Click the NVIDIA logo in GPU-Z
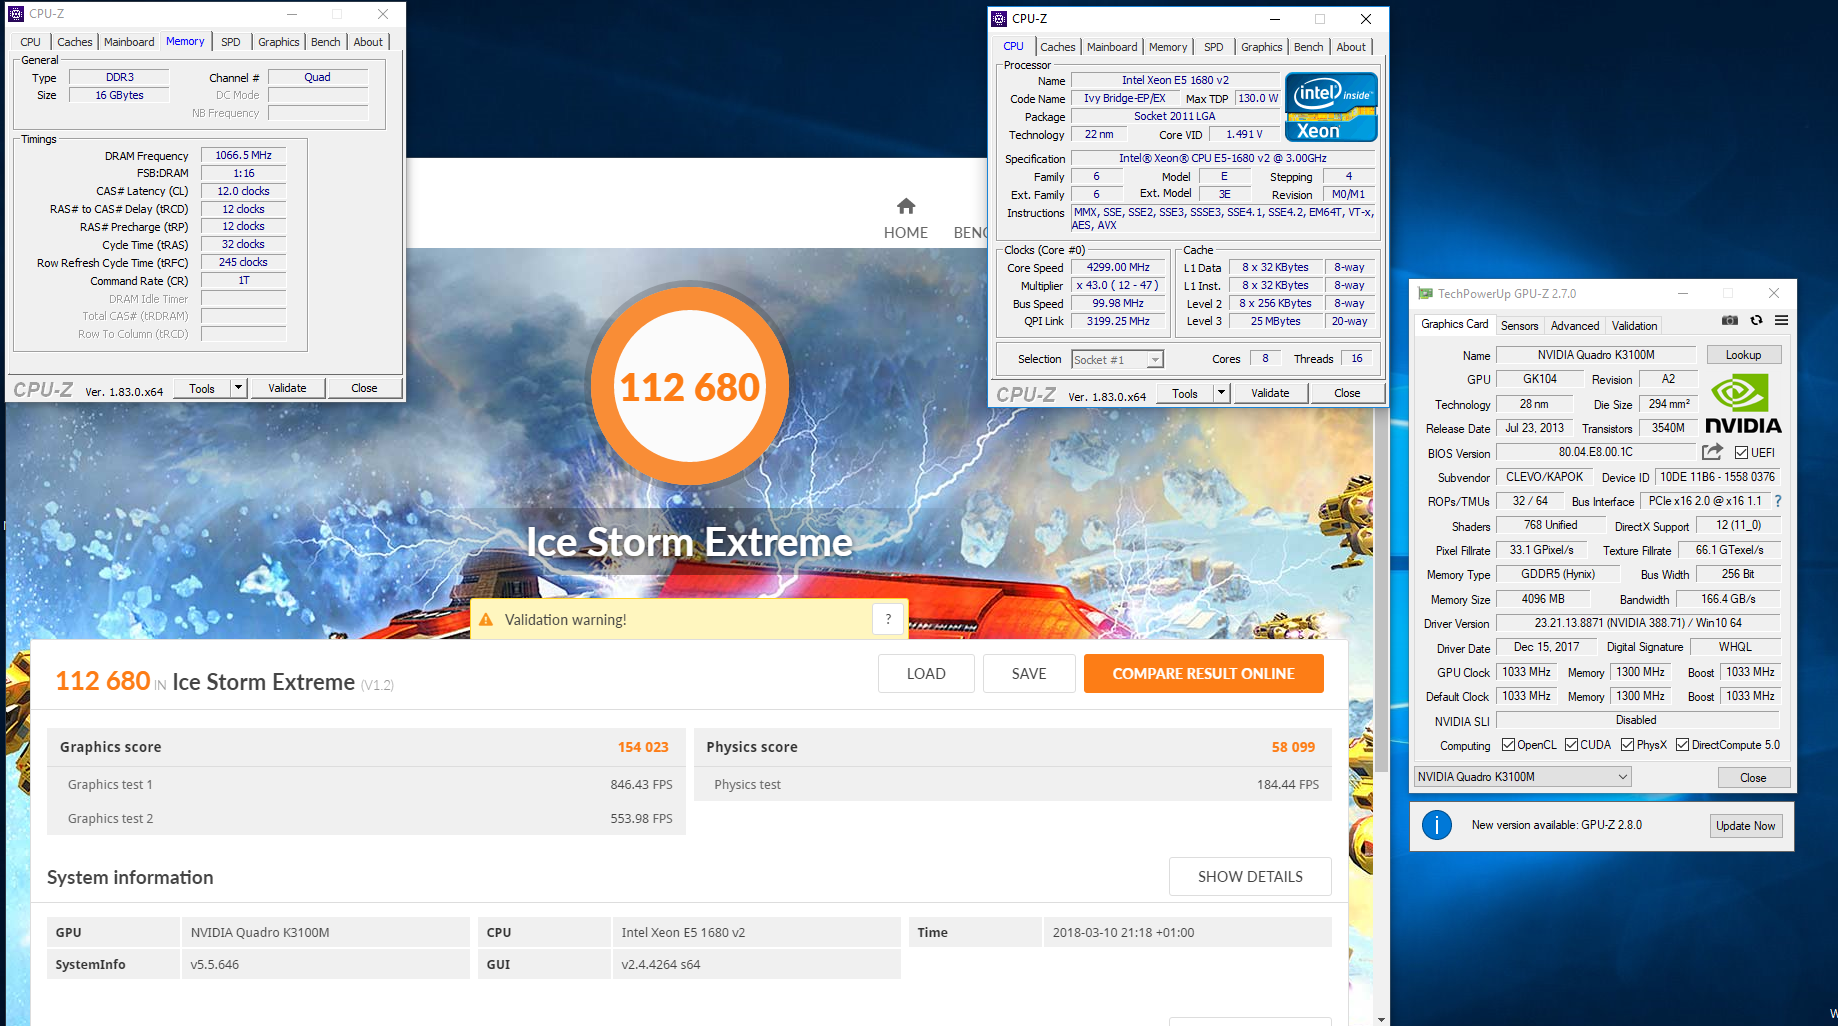The height and width of the screenshot is (1026, 1838). click(x=1742, y=404)
